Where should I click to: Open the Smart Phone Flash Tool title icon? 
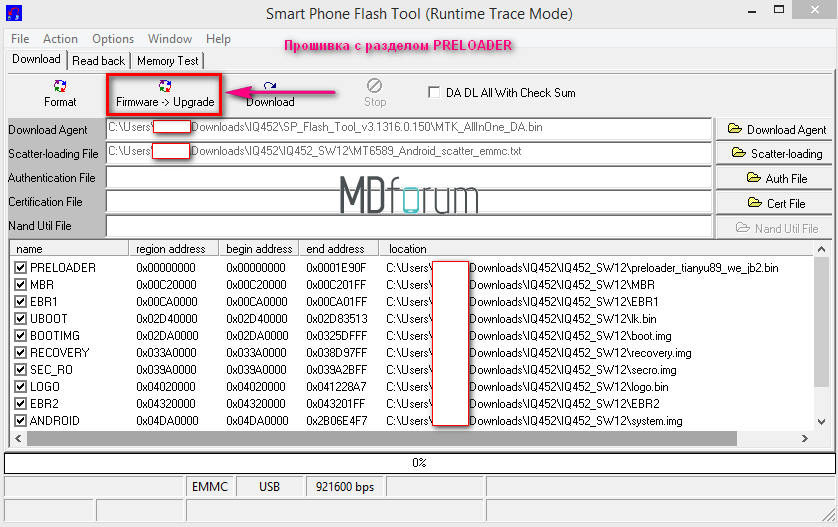tap(14, 13)
